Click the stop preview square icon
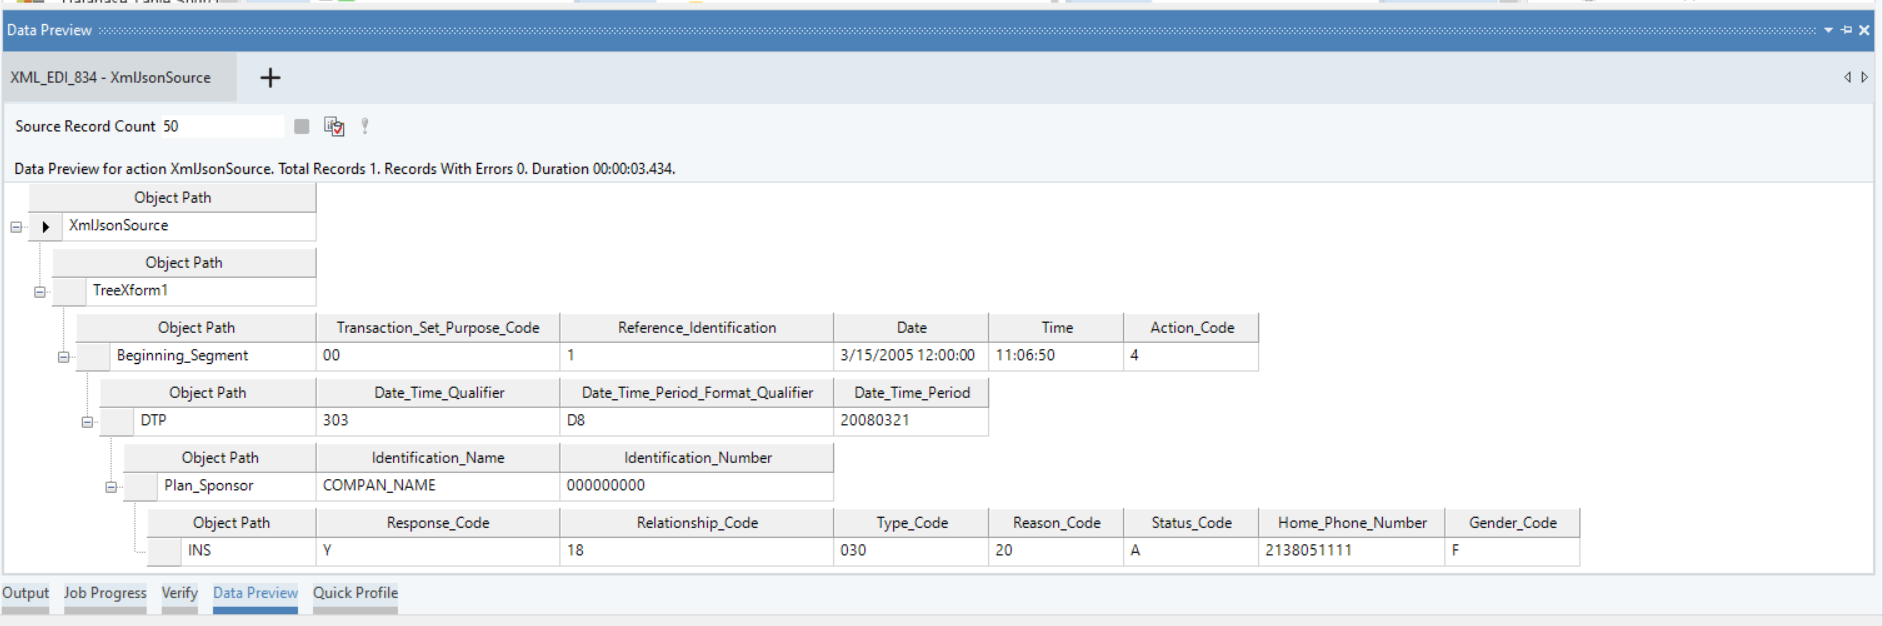1883x626 pixels. 301,126
